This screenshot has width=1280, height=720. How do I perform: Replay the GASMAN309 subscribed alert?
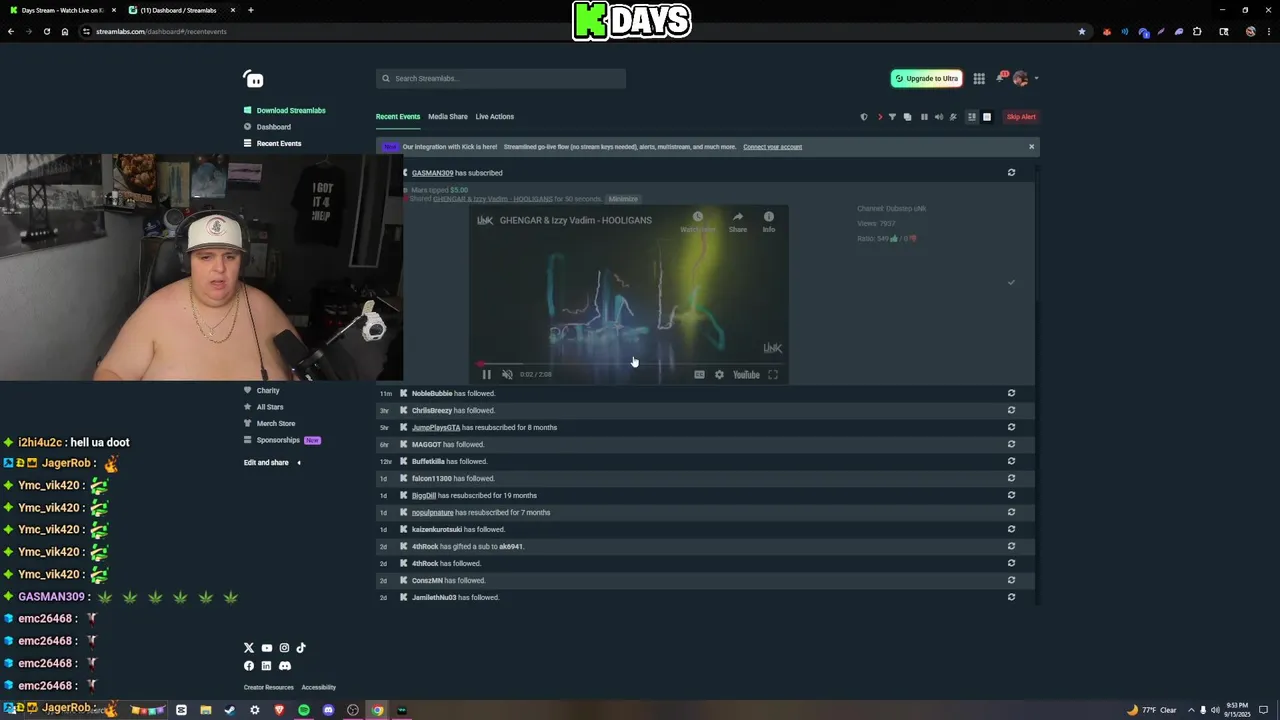(1011, 173)
